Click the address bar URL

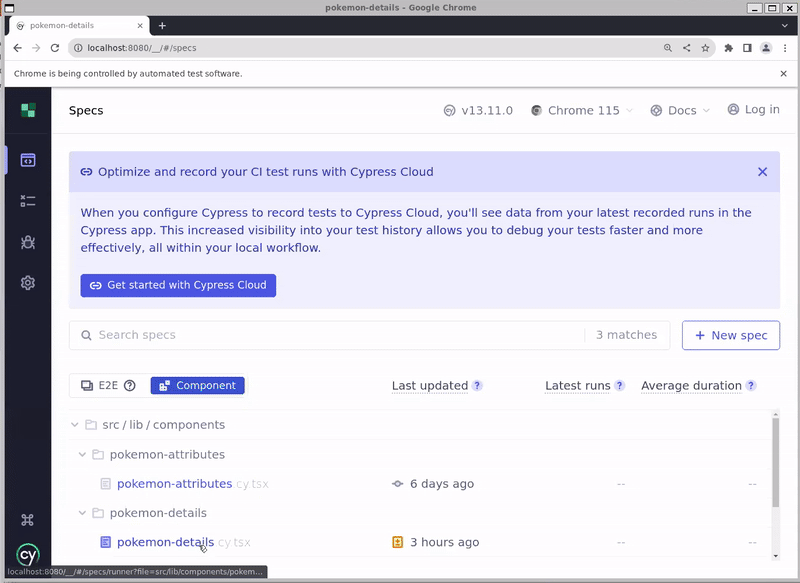coord(142,48)
